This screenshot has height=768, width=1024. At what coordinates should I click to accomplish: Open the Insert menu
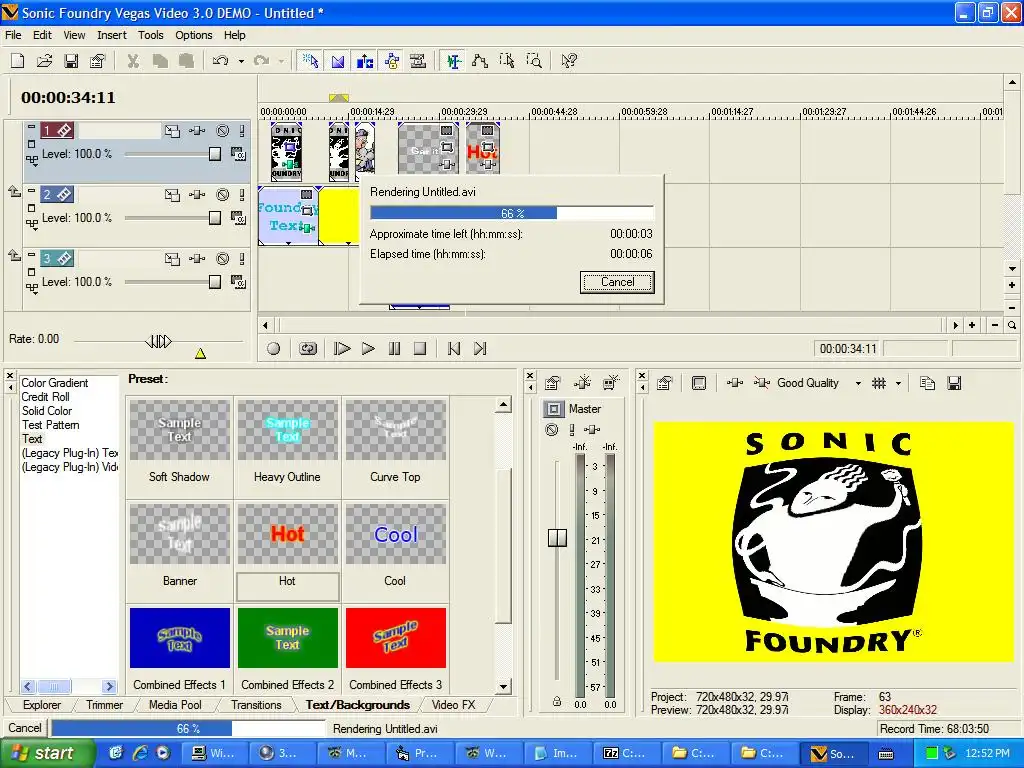click(112, 35)
